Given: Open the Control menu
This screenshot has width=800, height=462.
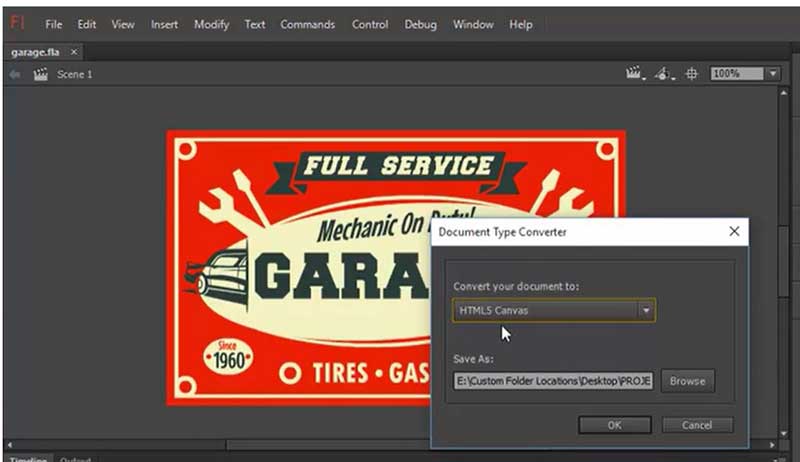Looking at the screenshot, I should pyautogui.click(x=370, y=24).
